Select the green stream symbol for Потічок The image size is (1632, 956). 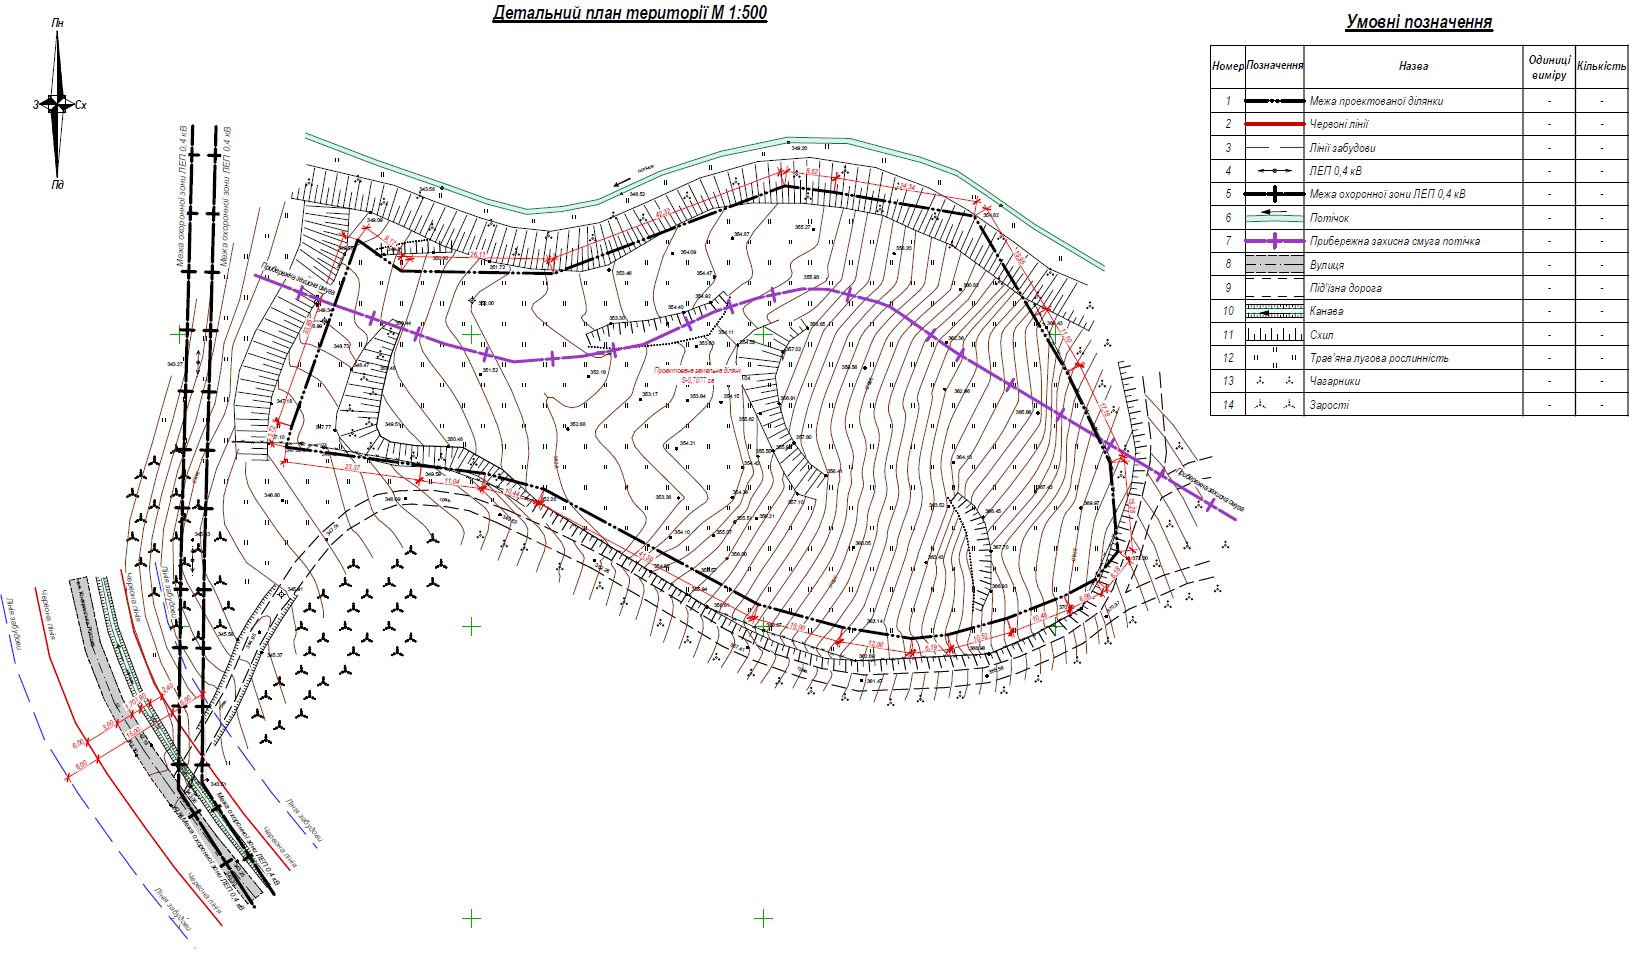pyautogui.click(x=1274, y=217)
